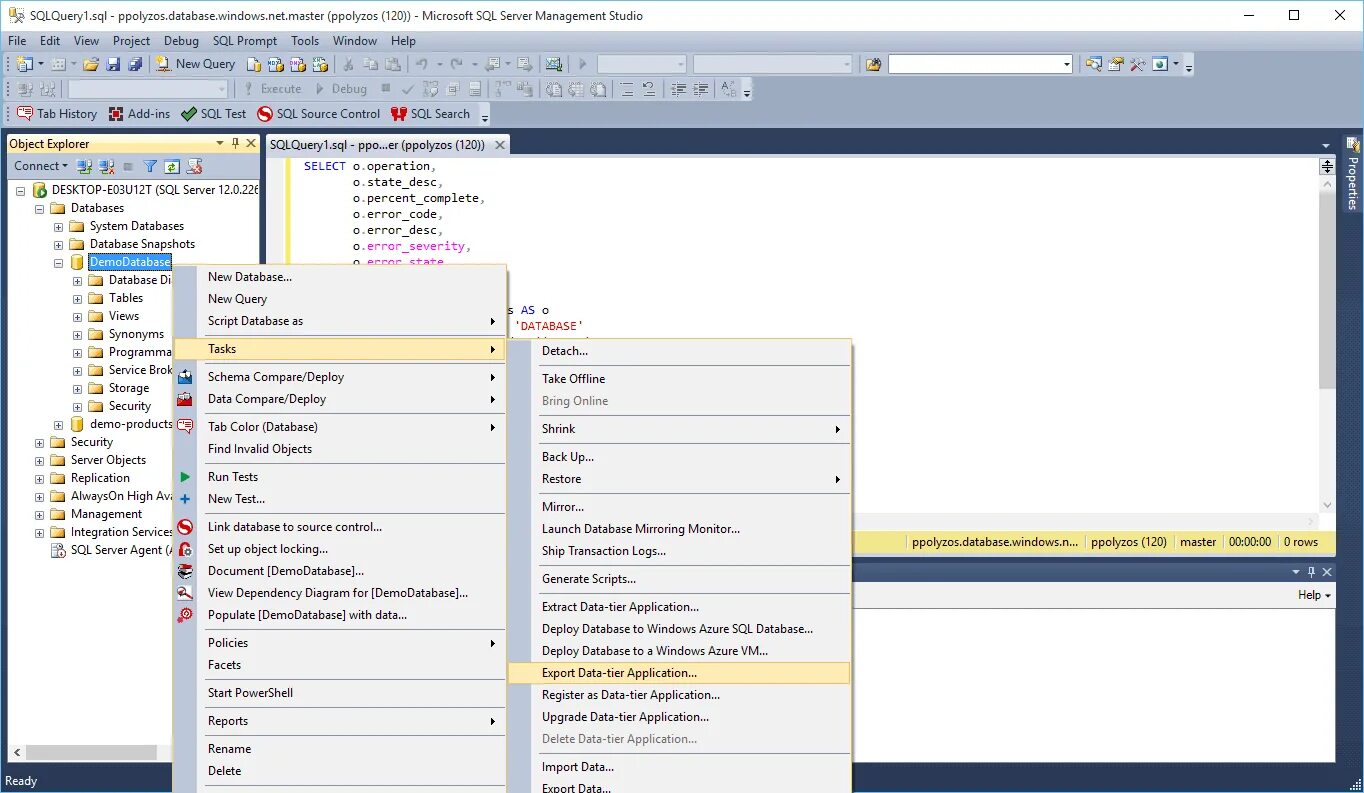This screenshot has width=1364, height=793.
Task: Select the Management tree node
Action: click(x=106, y=514)
